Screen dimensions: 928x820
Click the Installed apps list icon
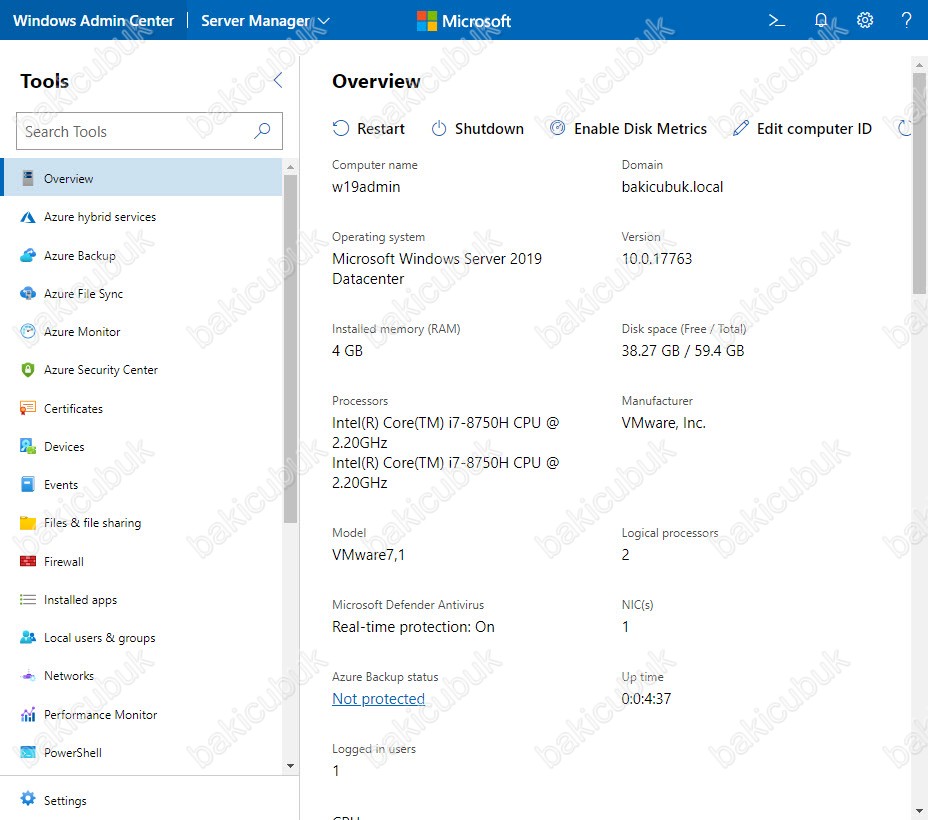coord(28,599)
